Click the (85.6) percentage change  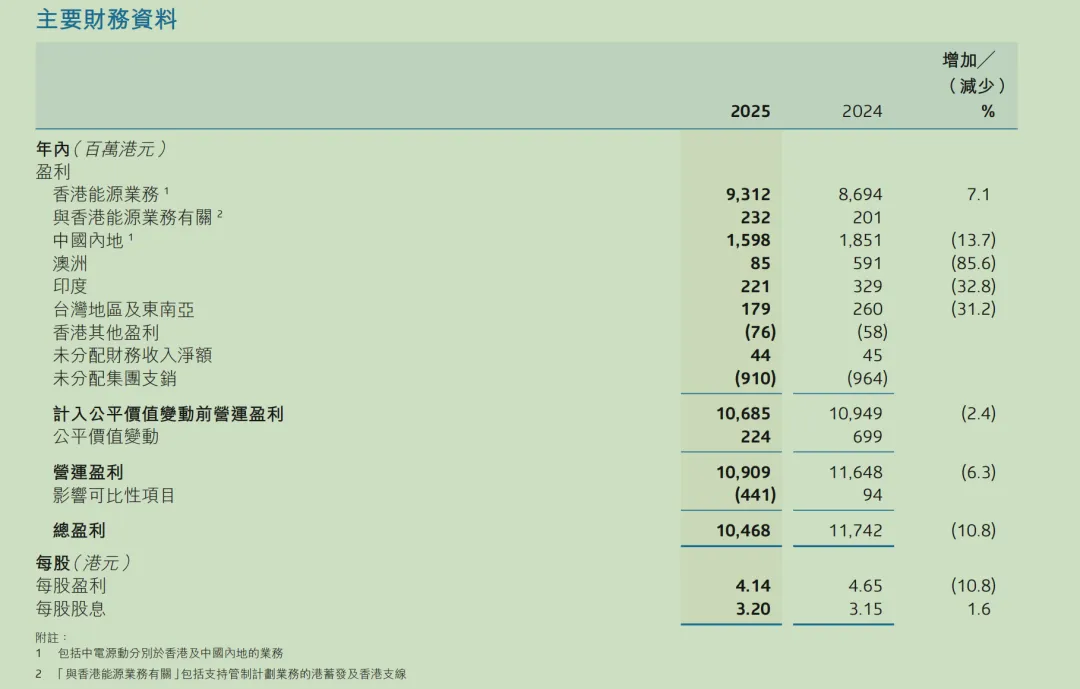point(973,263)
